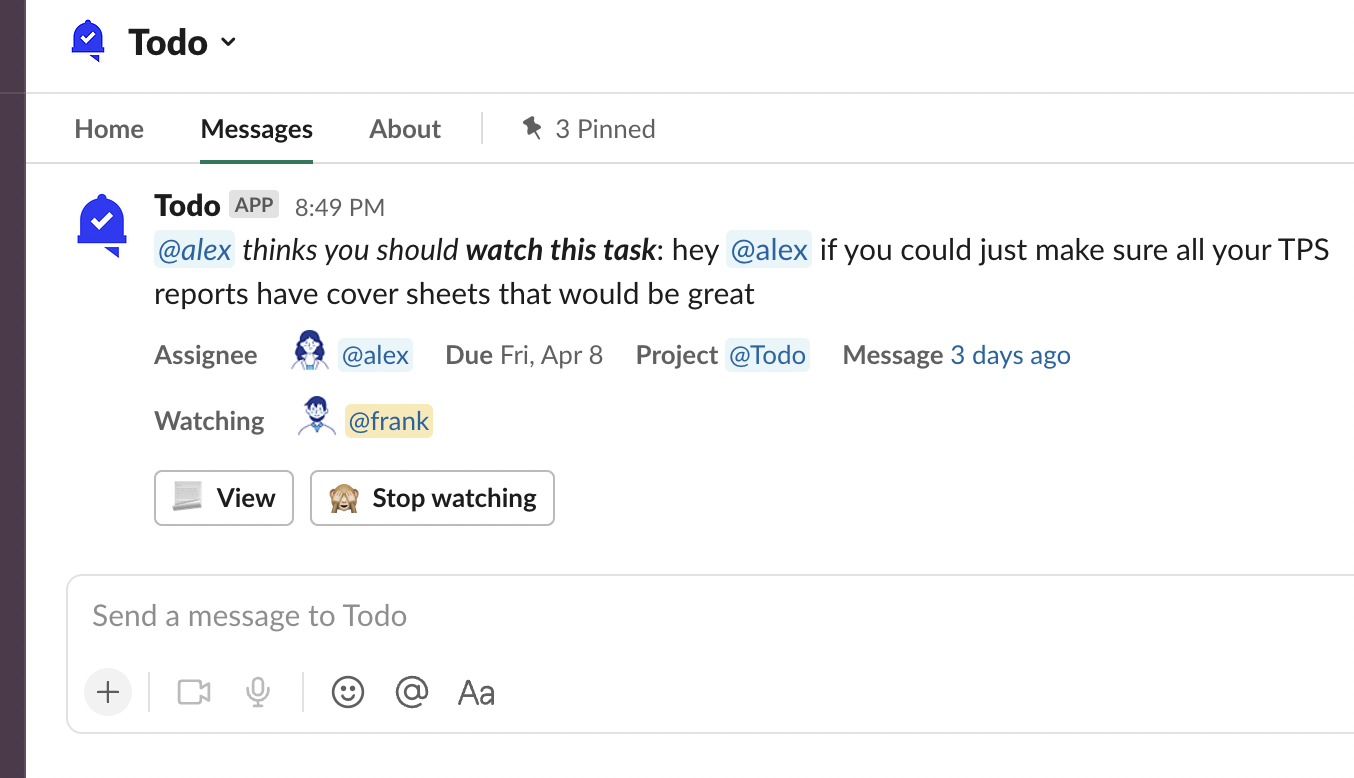Click the Todo bot avatar in message

tap(102, 223)
